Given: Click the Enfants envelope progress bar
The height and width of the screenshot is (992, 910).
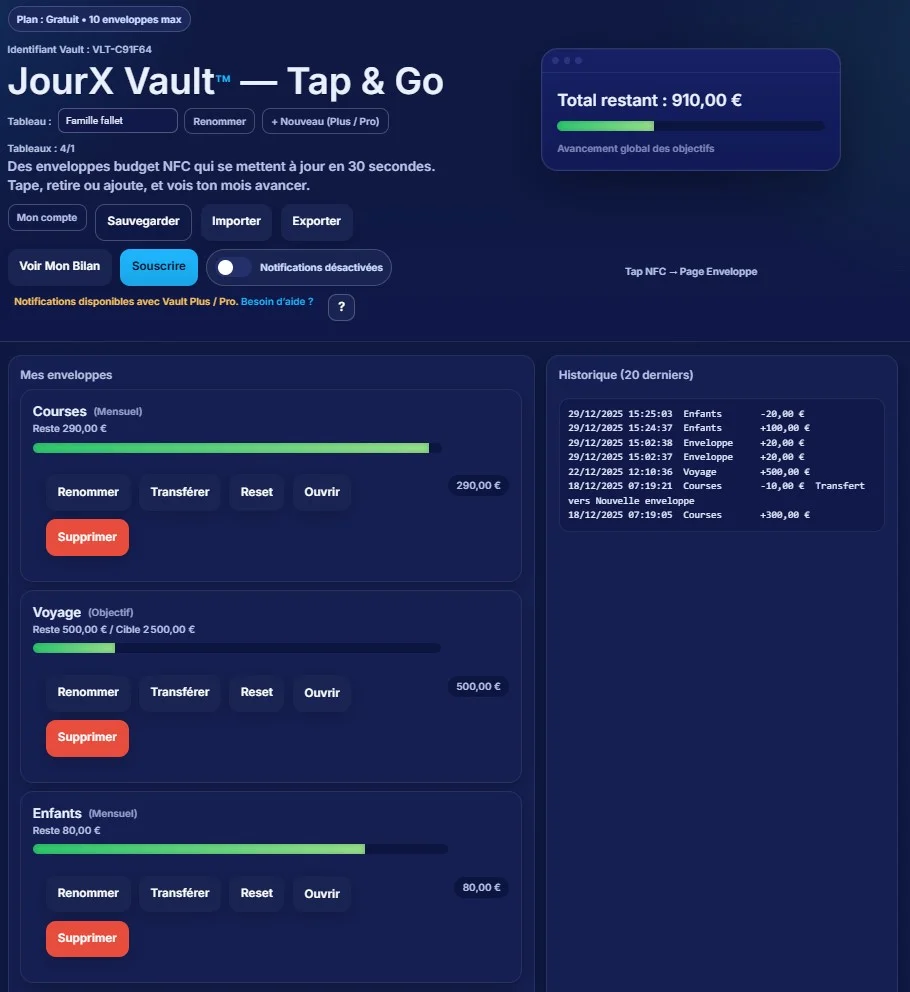Looking at the screenshot, I should (240, 849).
